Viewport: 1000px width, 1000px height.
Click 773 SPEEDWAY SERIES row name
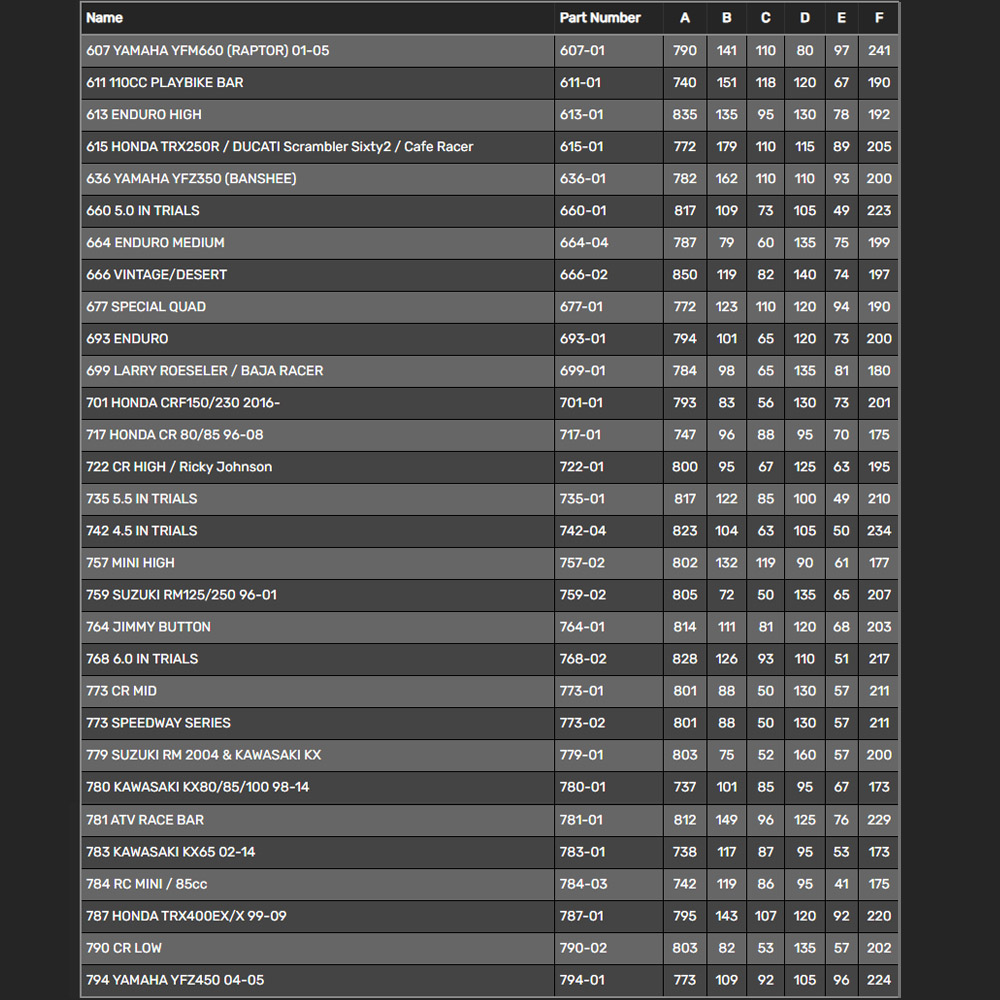(x=158, y=722)
